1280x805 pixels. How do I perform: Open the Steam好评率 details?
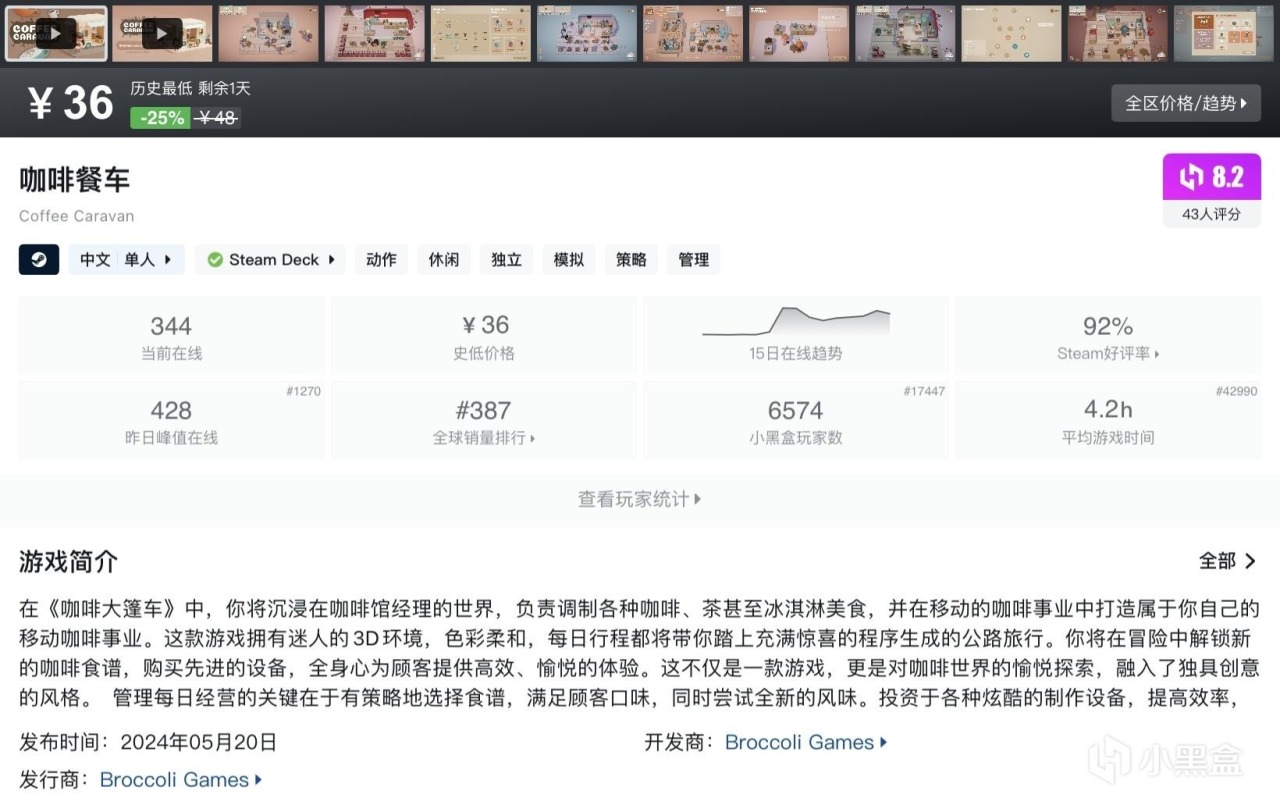point(1108,354)
